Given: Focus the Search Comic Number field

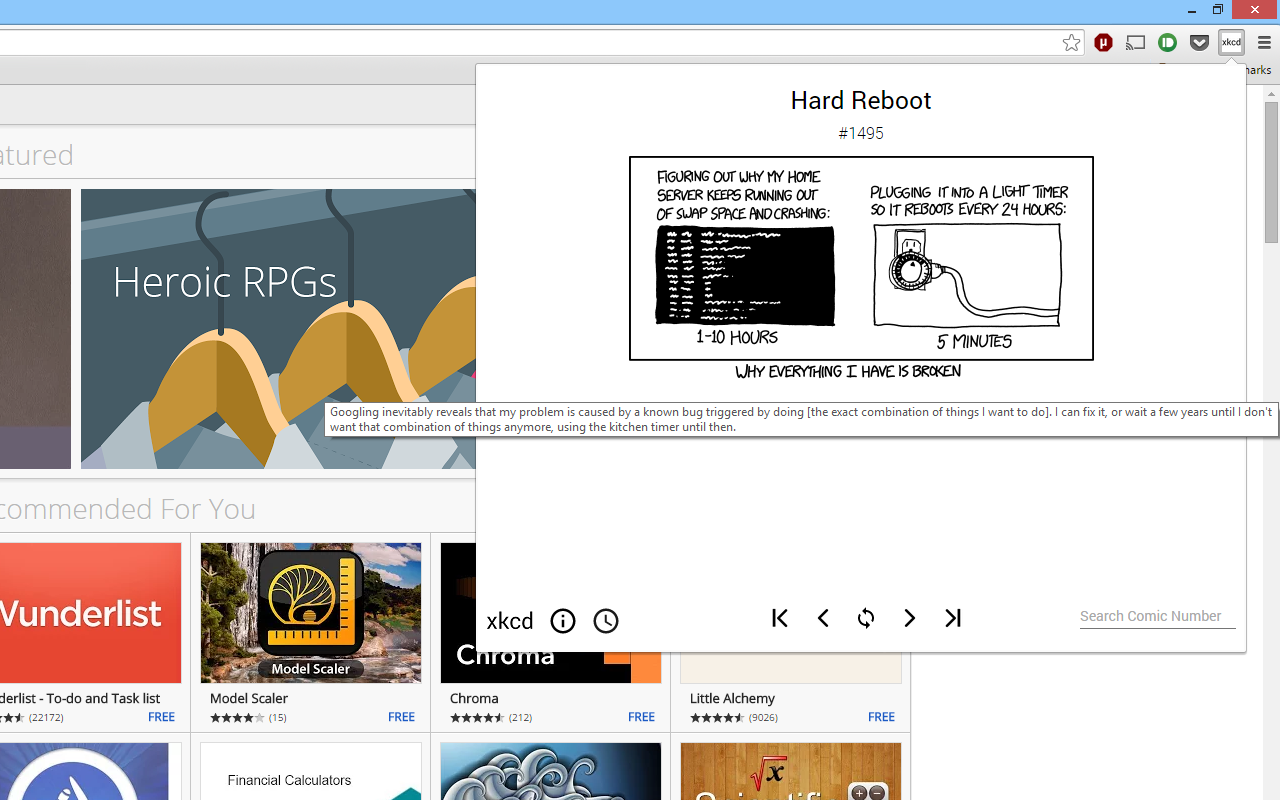Looking at the screenshot, I should tap(1157, 616).
